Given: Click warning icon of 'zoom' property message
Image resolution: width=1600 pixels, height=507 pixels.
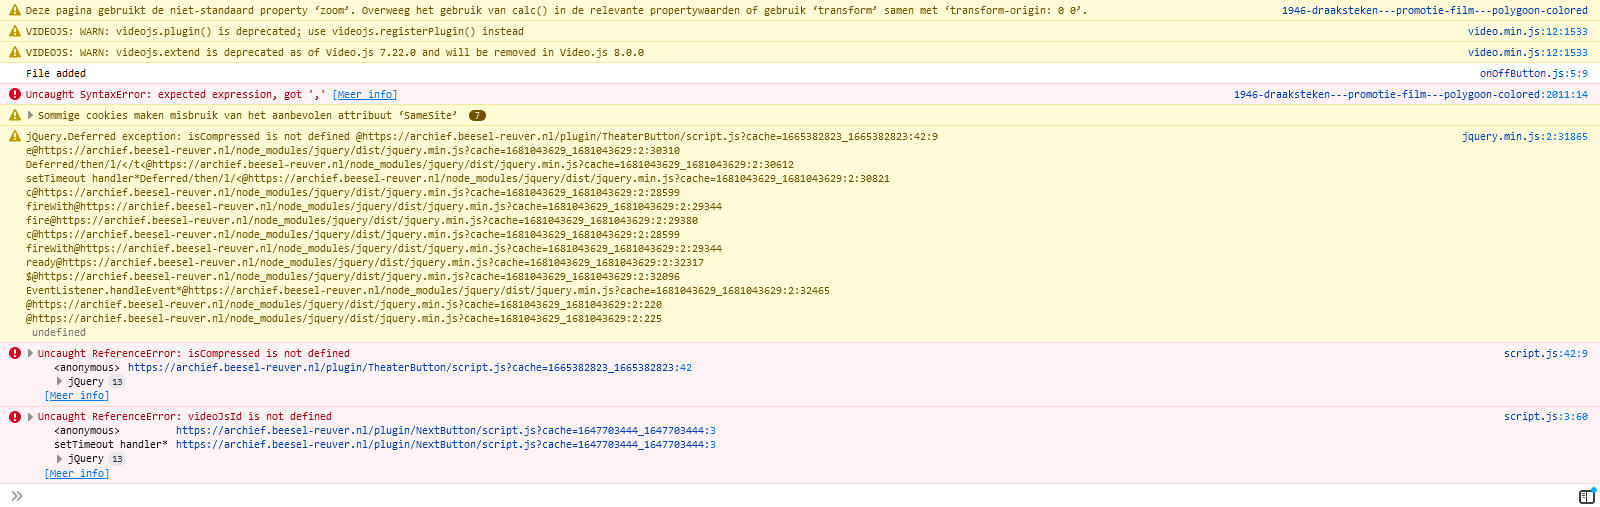Looking at the screenshot, I should pyautogui.click(x=15, y=11).
